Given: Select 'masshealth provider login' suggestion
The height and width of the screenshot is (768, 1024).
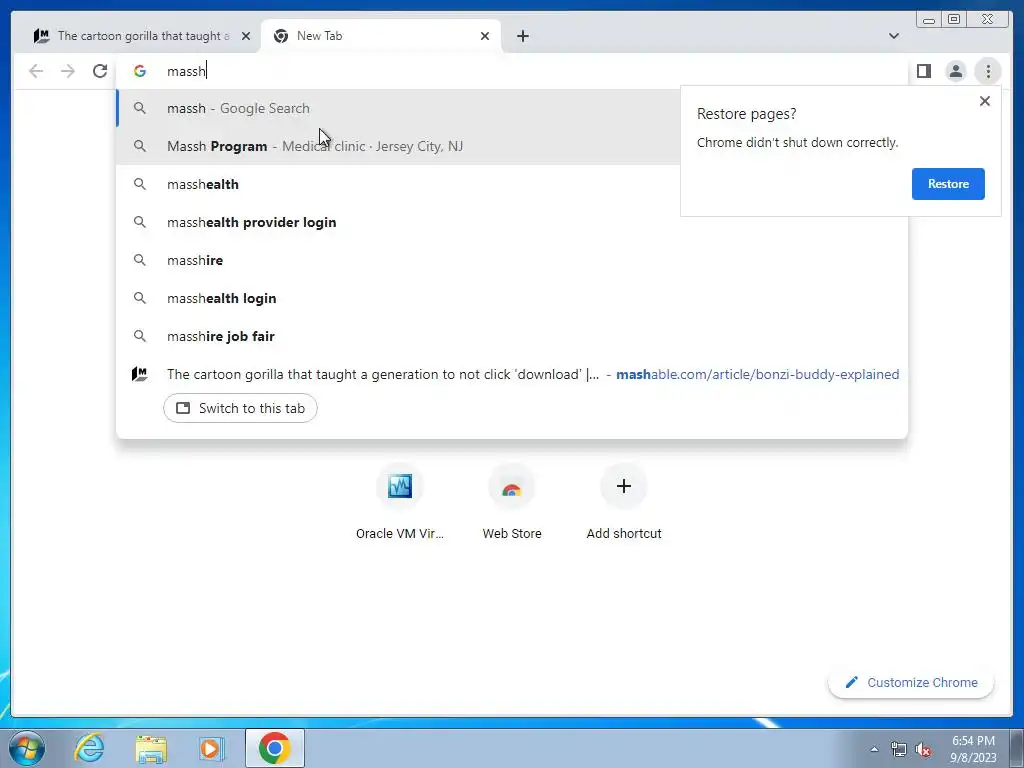Looking at the screenshot, I should (512, 222).
